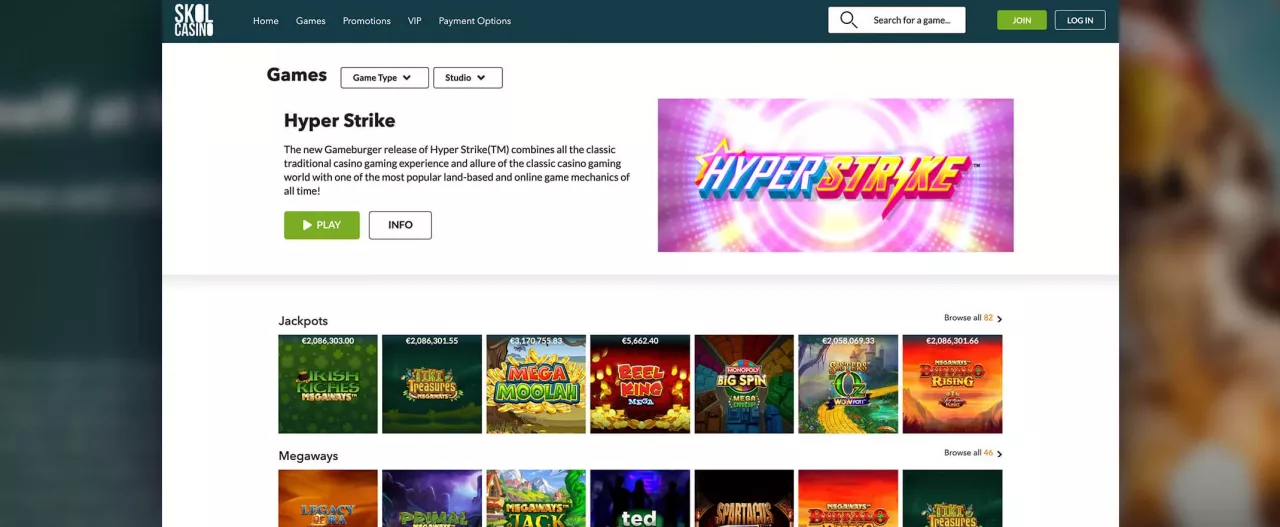Viewport: 1280px width, 527px height.
Task: Open the Primal Megaways game tile
Action: click(x=432, y=498)
